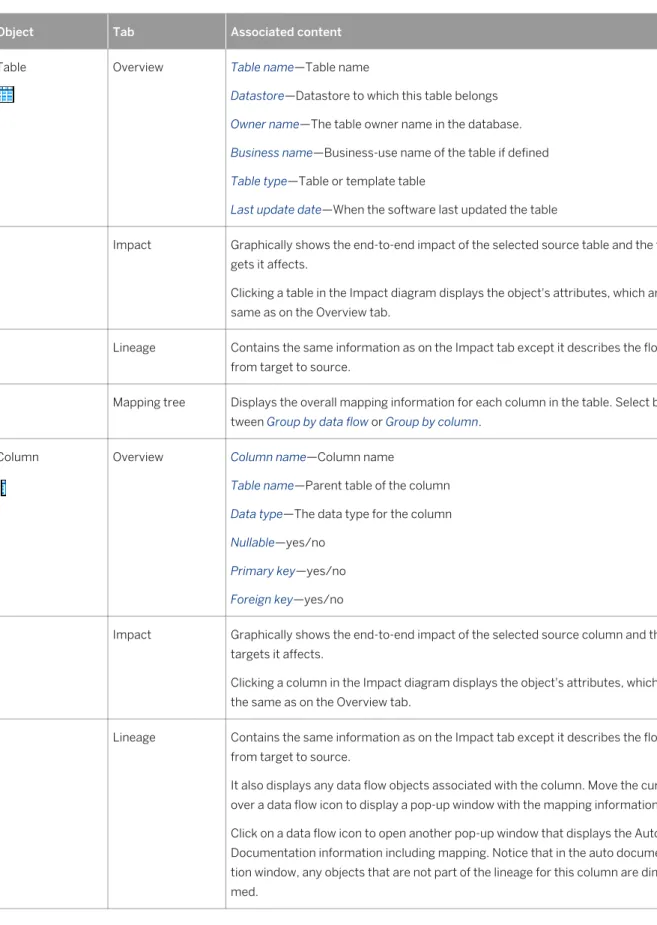Click the italic 'Owner name' term
This screenshot has height=925, width=657.
(265, 124)
